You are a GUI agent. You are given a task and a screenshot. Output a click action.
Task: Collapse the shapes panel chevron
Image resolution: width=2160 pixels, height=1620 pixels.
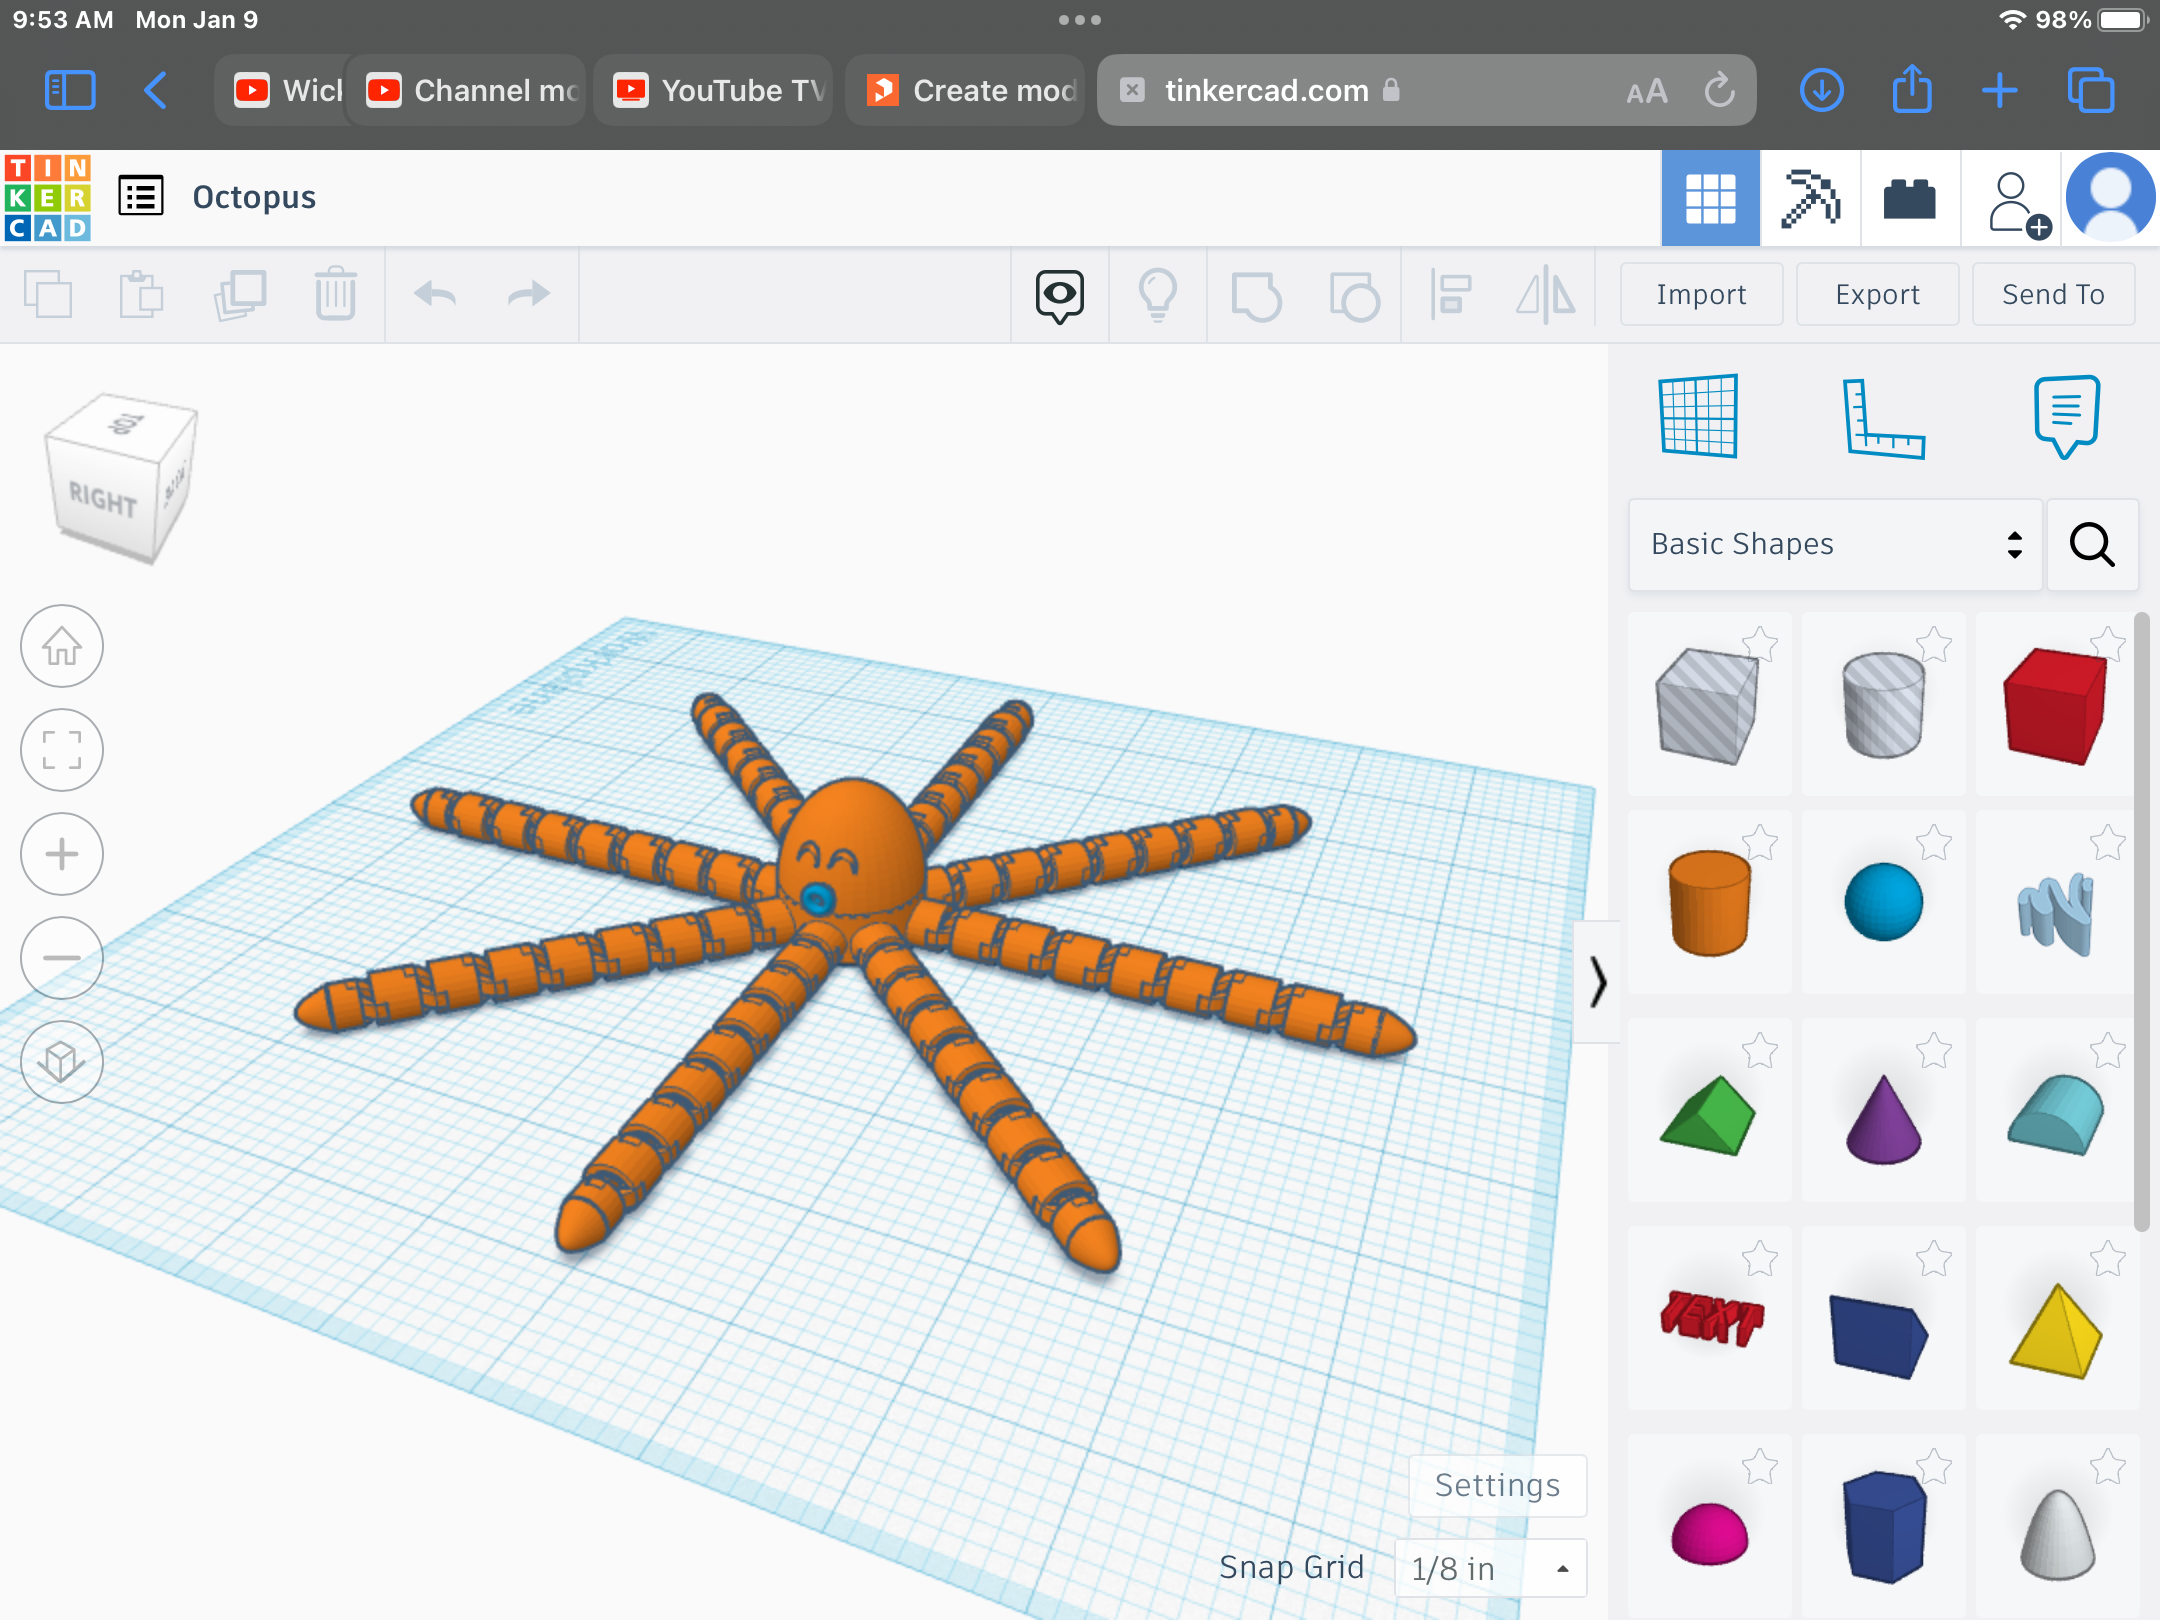click(1597, 982)
